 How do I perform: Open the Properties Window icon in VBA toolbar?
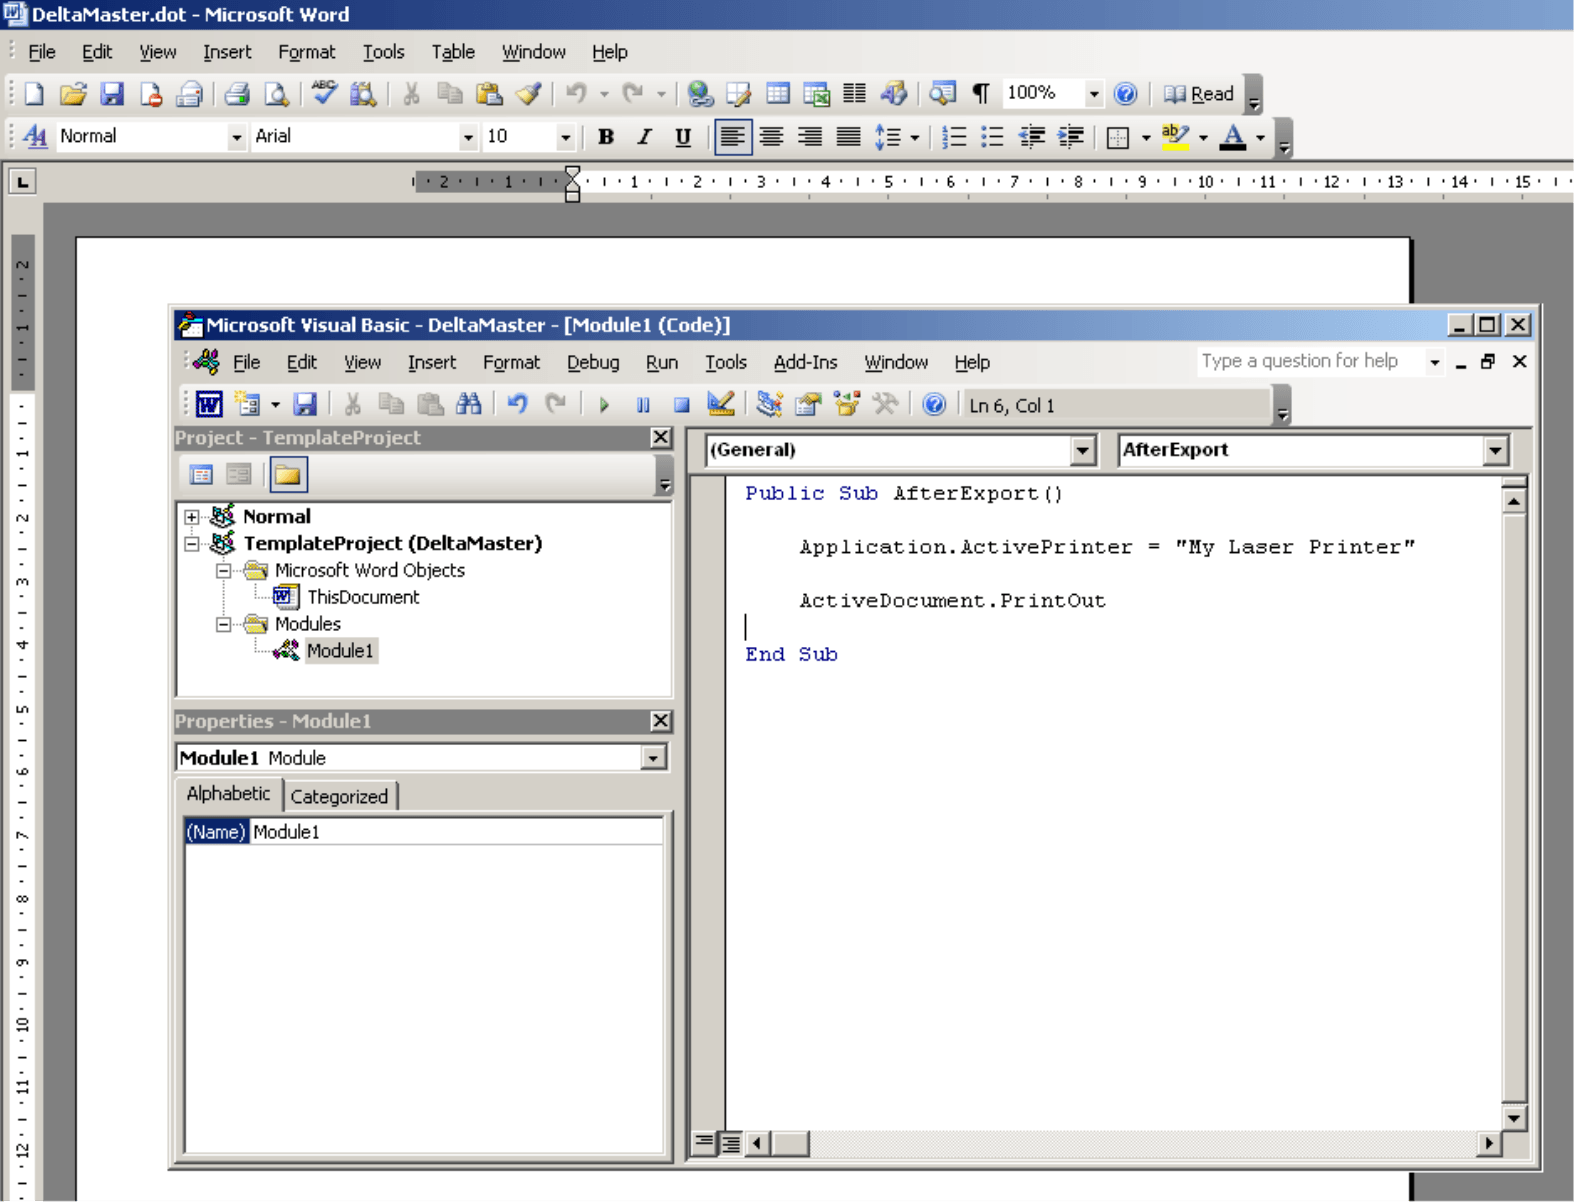tap(808, 404)
